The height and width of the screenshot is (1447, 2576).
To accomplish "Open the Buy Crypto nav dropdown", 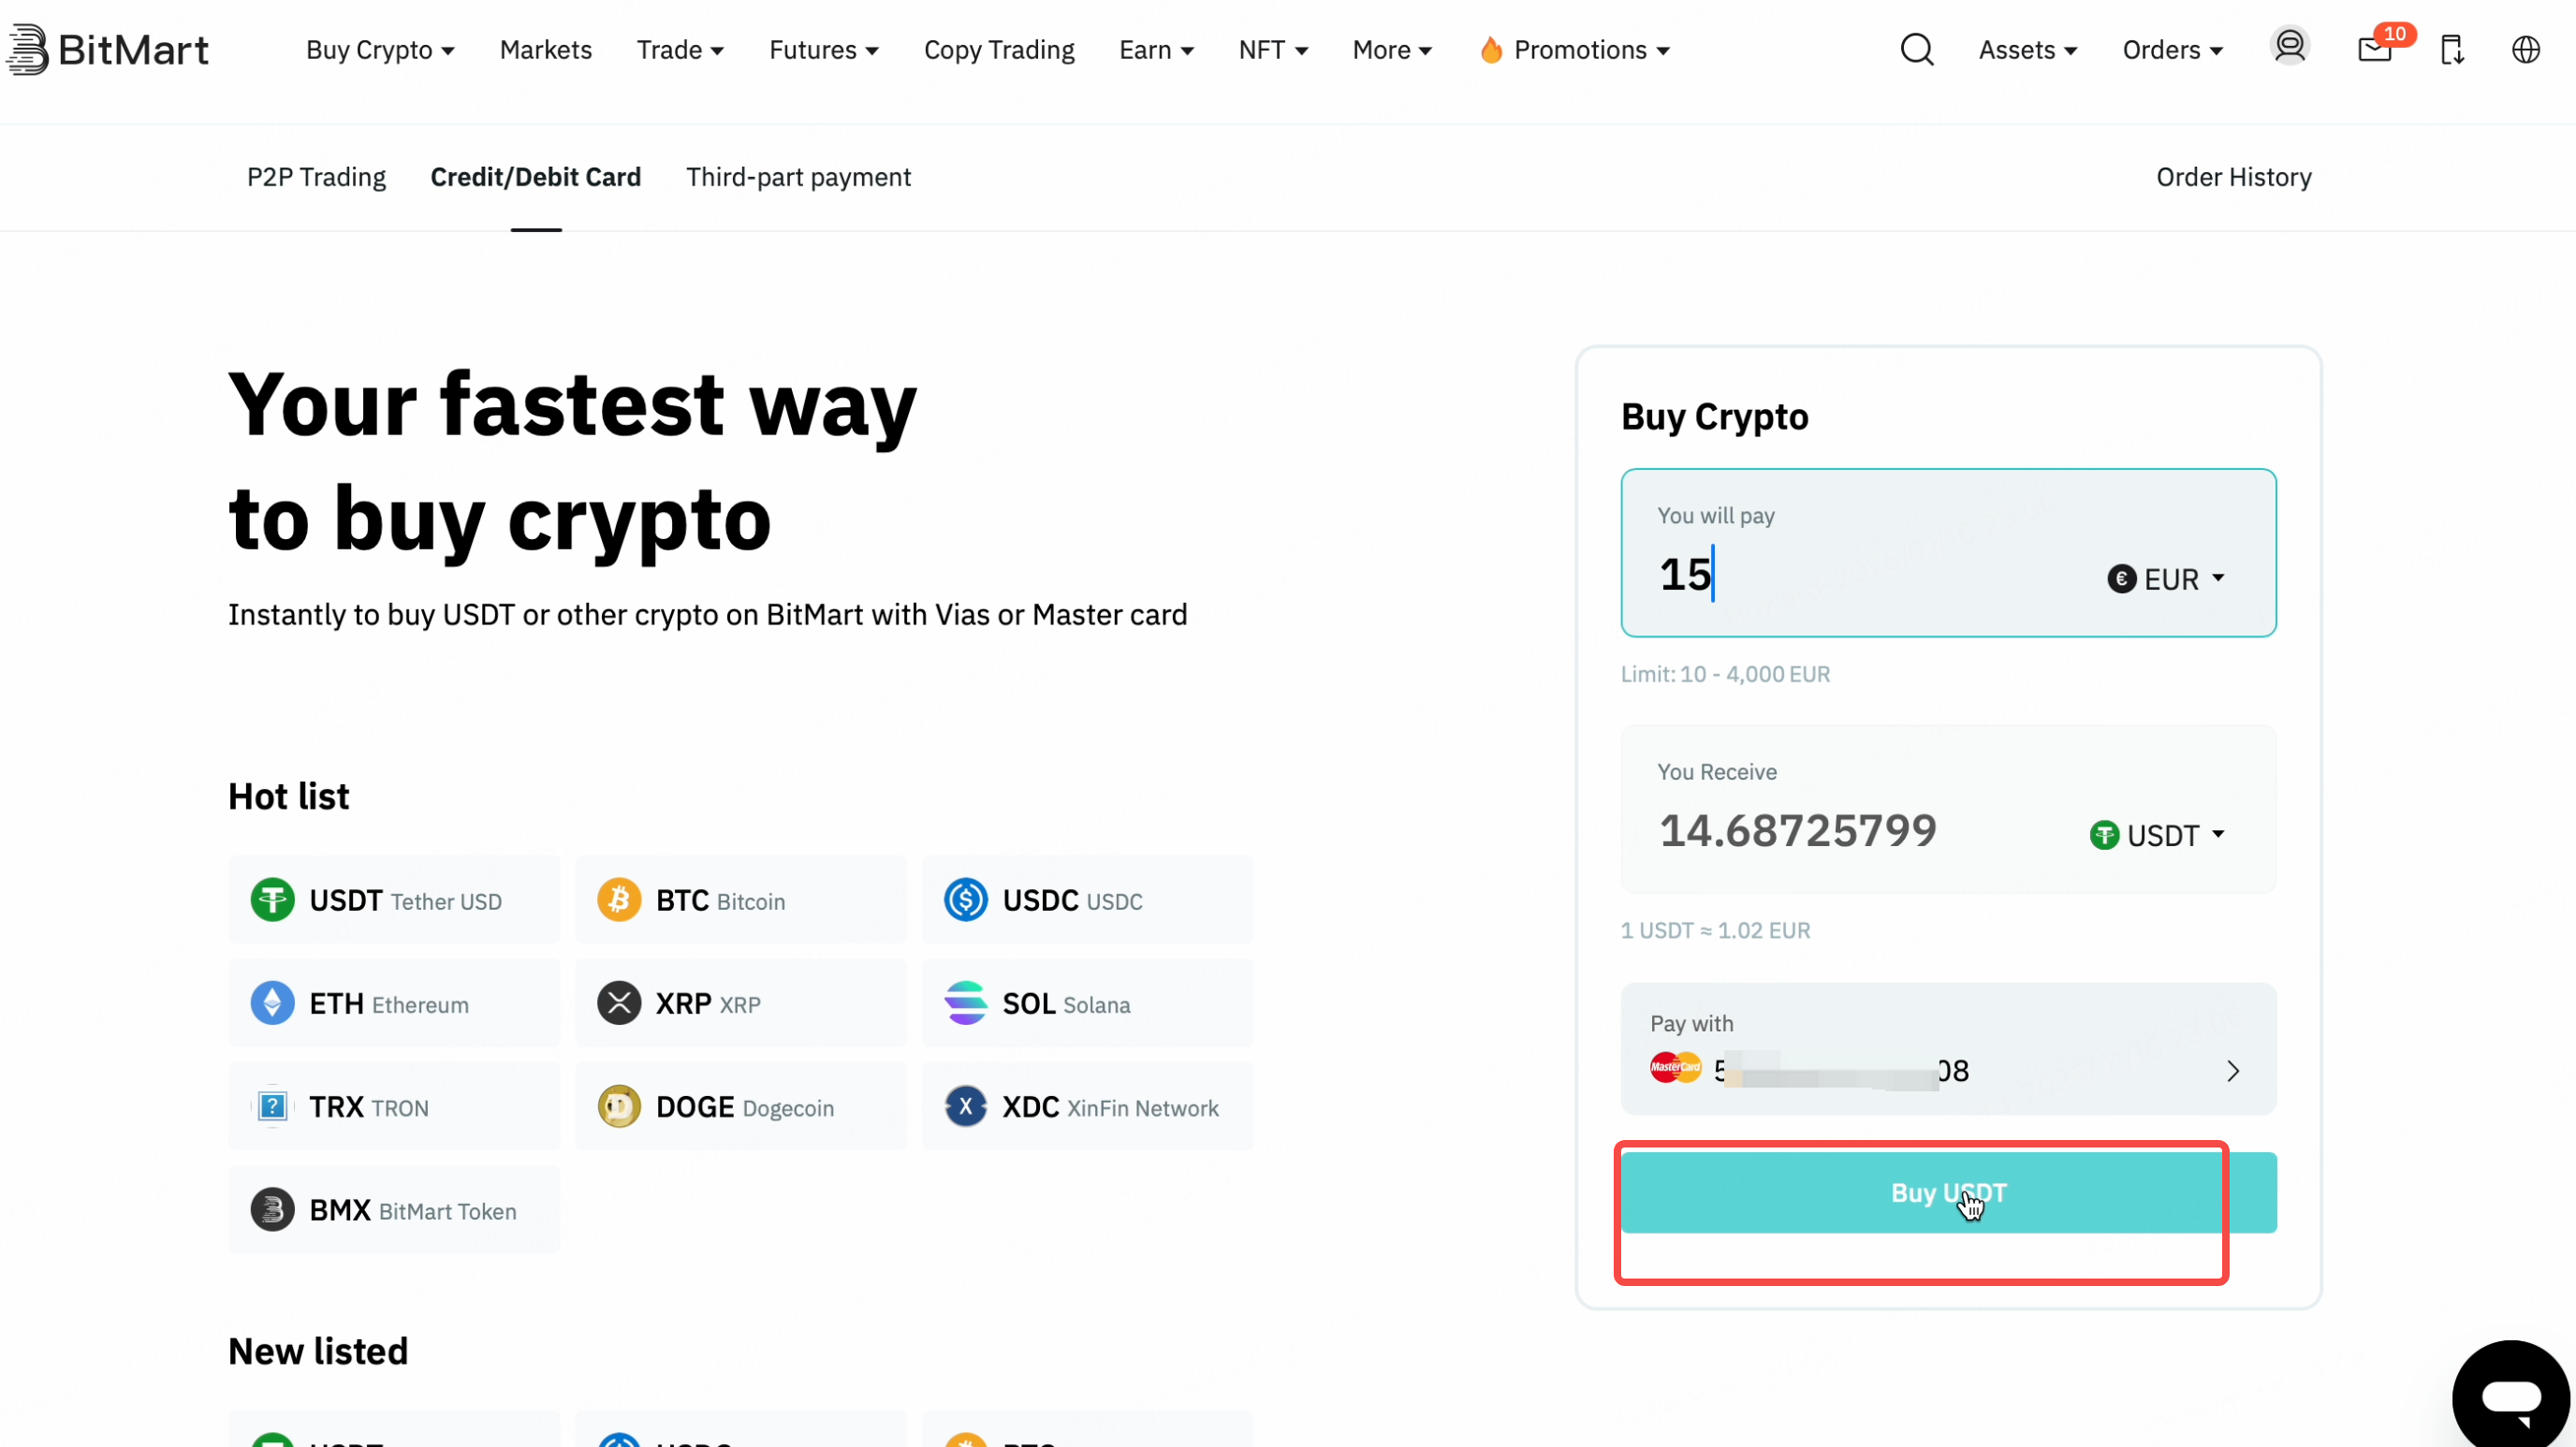I will (380, 50).
